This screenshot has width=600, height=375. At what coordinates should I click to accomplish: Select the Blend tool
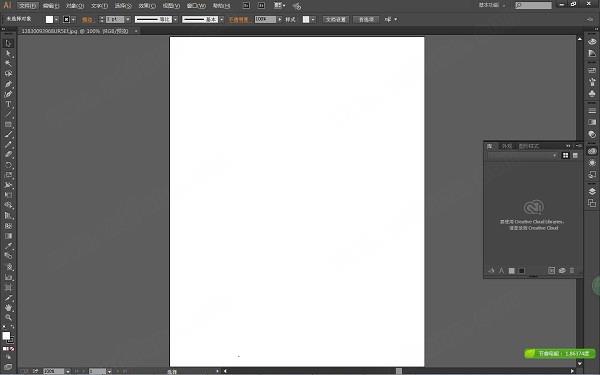tap(8, 256)
